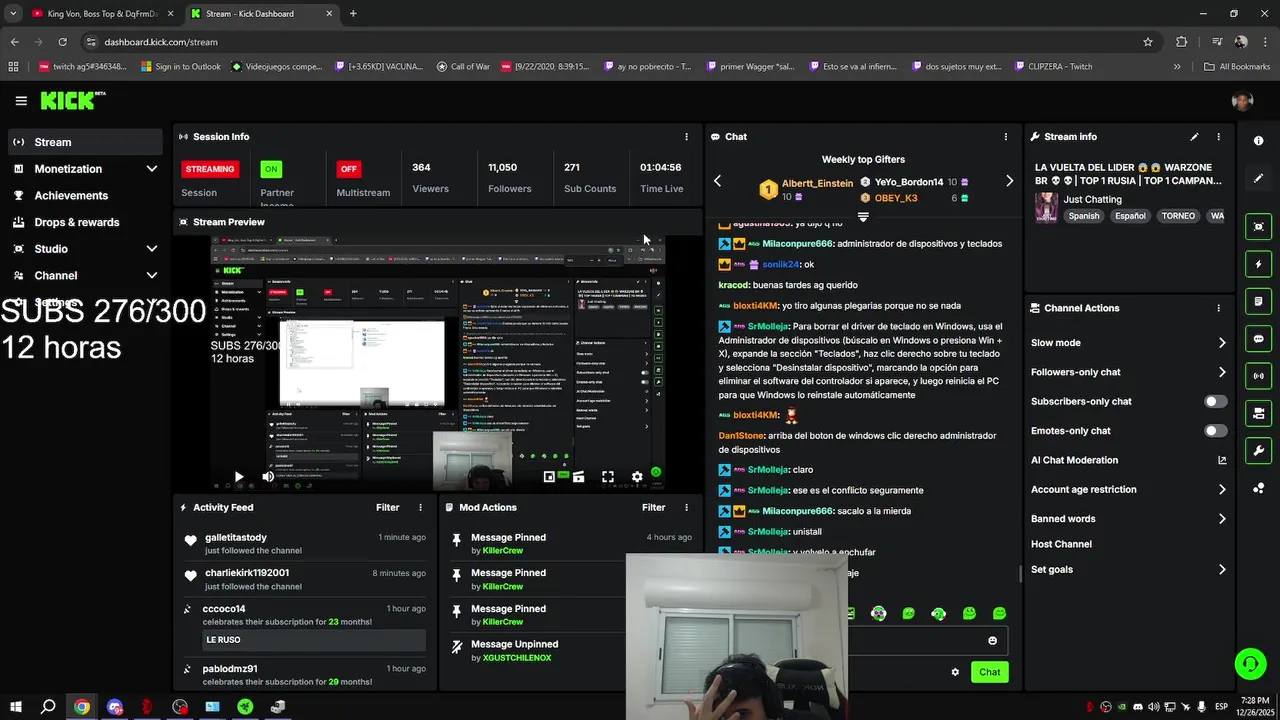Open the Stream info panel three-dot menu
The width and height of the screenshot is (1280, 720).
(x=1218, y=137)
